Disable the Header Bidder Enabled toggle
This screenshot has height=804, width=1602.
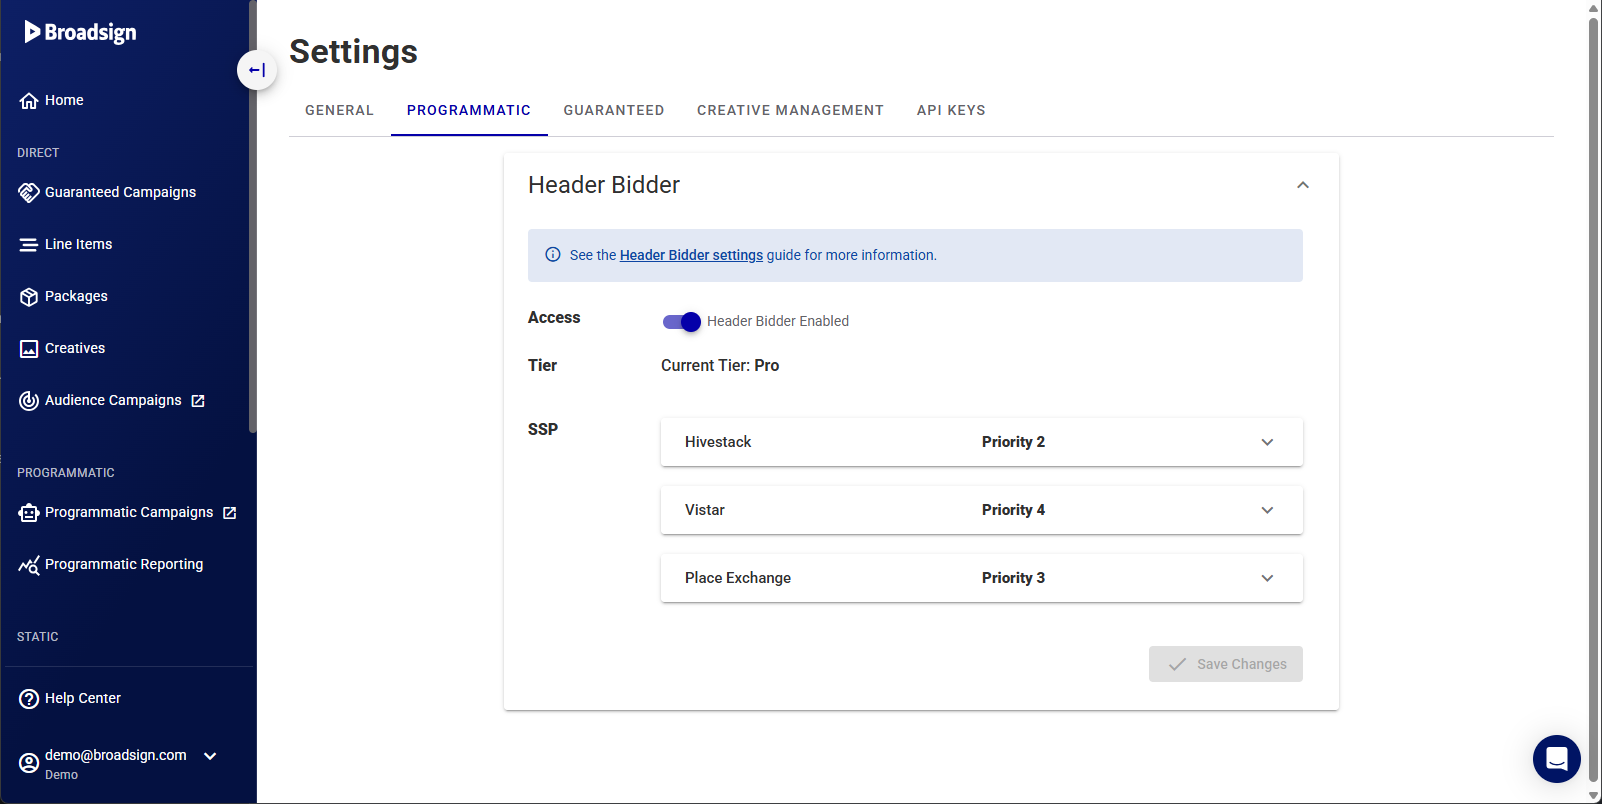[682, 322]
